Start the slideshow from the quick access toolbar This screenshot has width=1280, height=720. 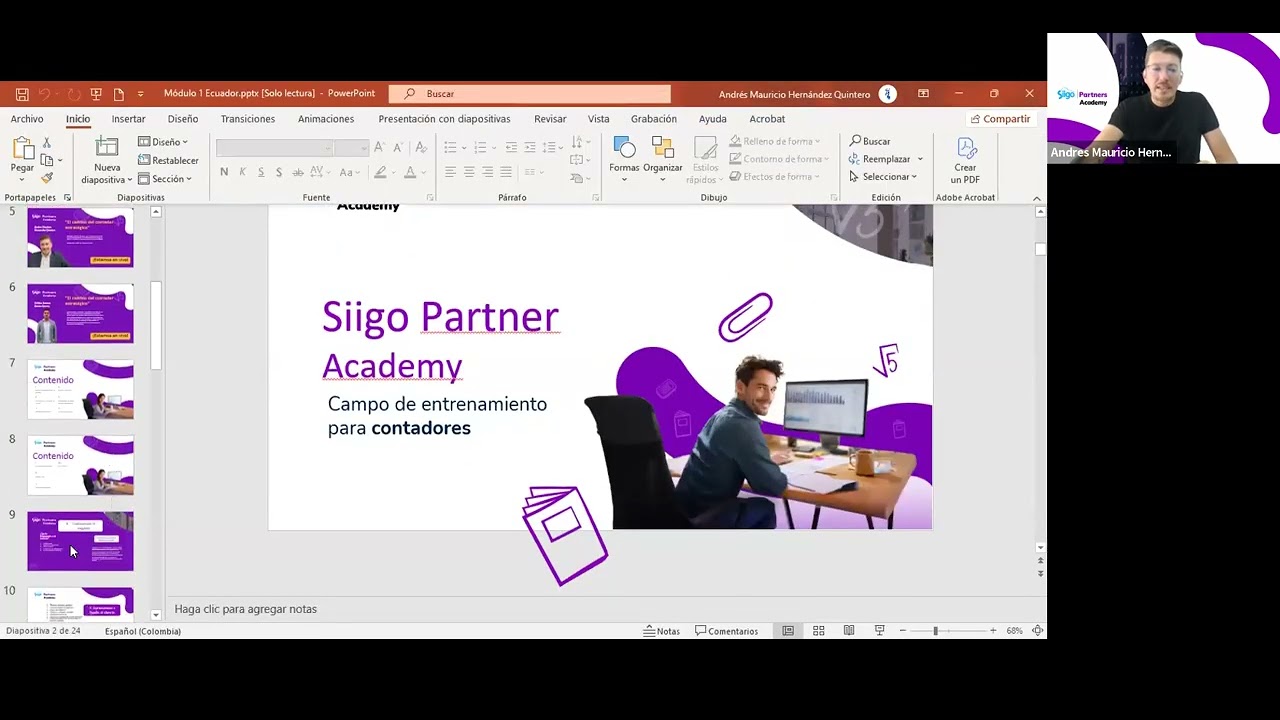pos(96,94)
